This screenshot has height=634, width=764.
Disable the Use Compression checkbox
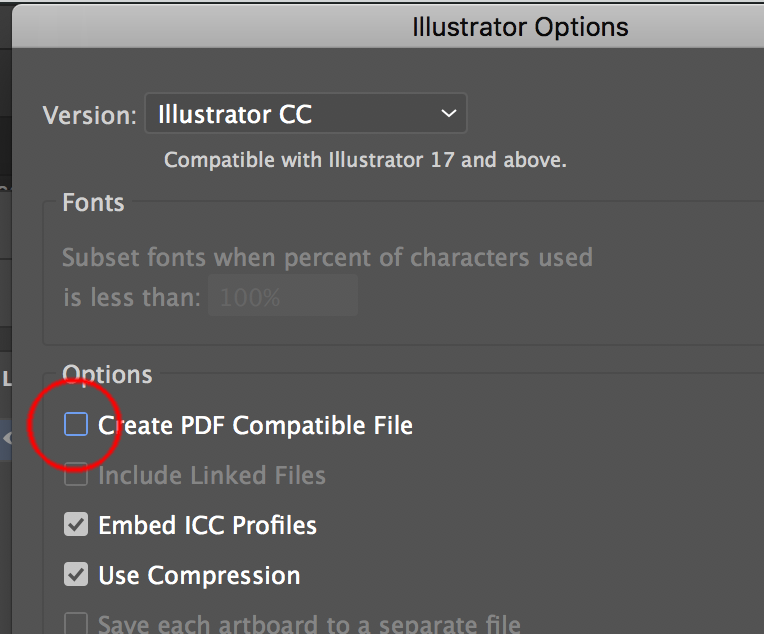click(x=76, y=575)
